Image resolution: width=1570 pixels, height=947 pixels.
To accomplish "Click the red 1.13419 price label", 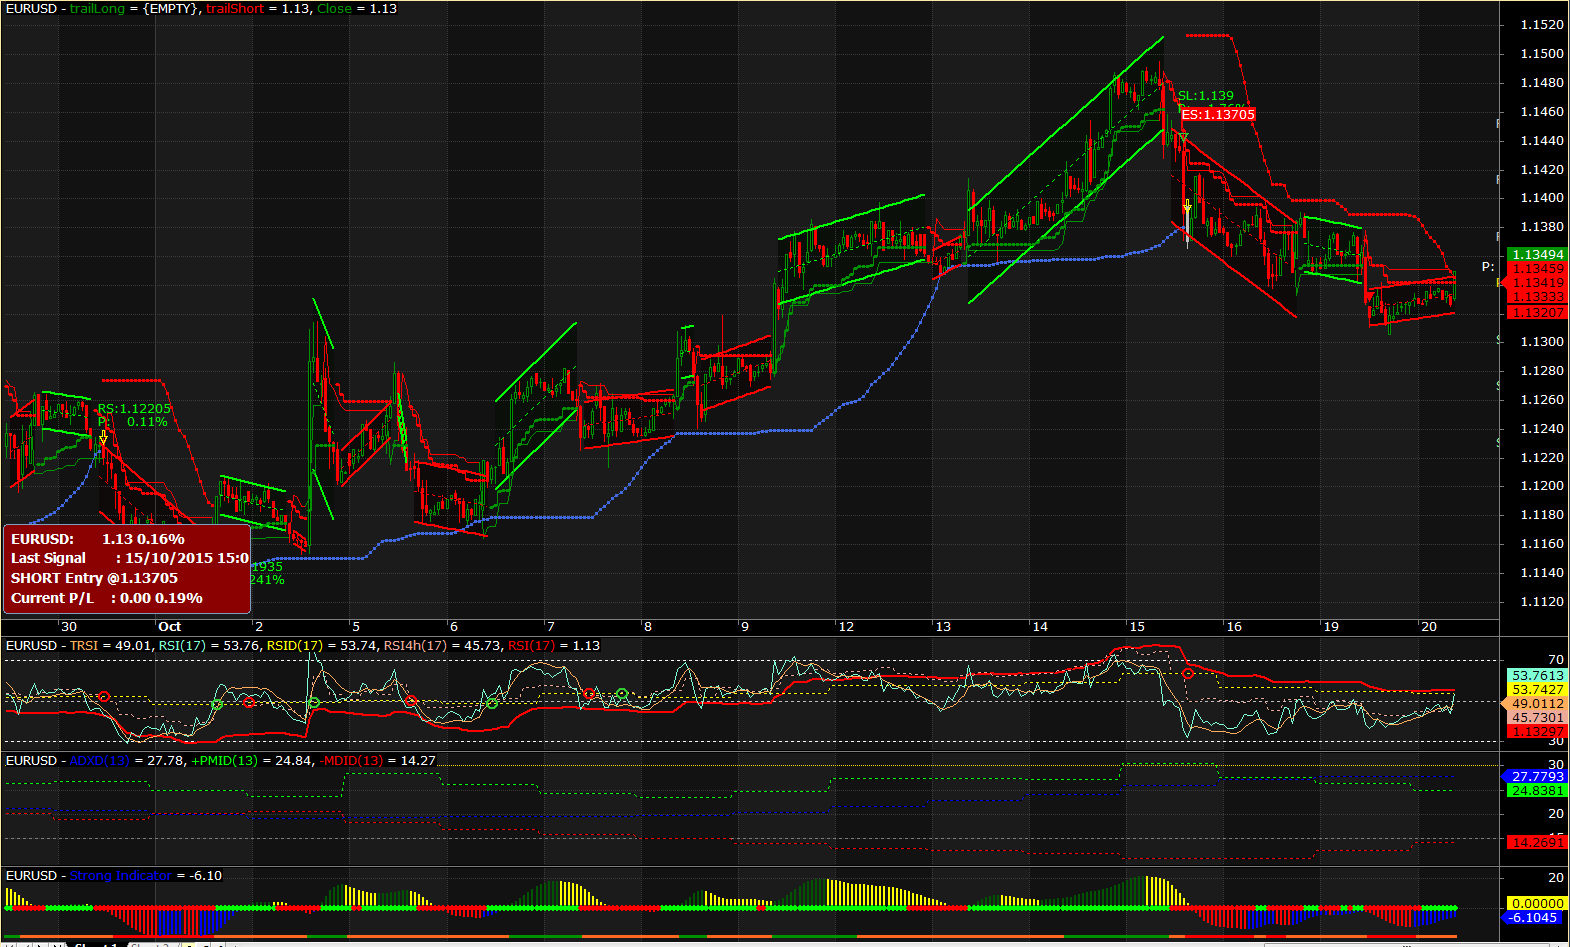I will (x=1538, y=283).
